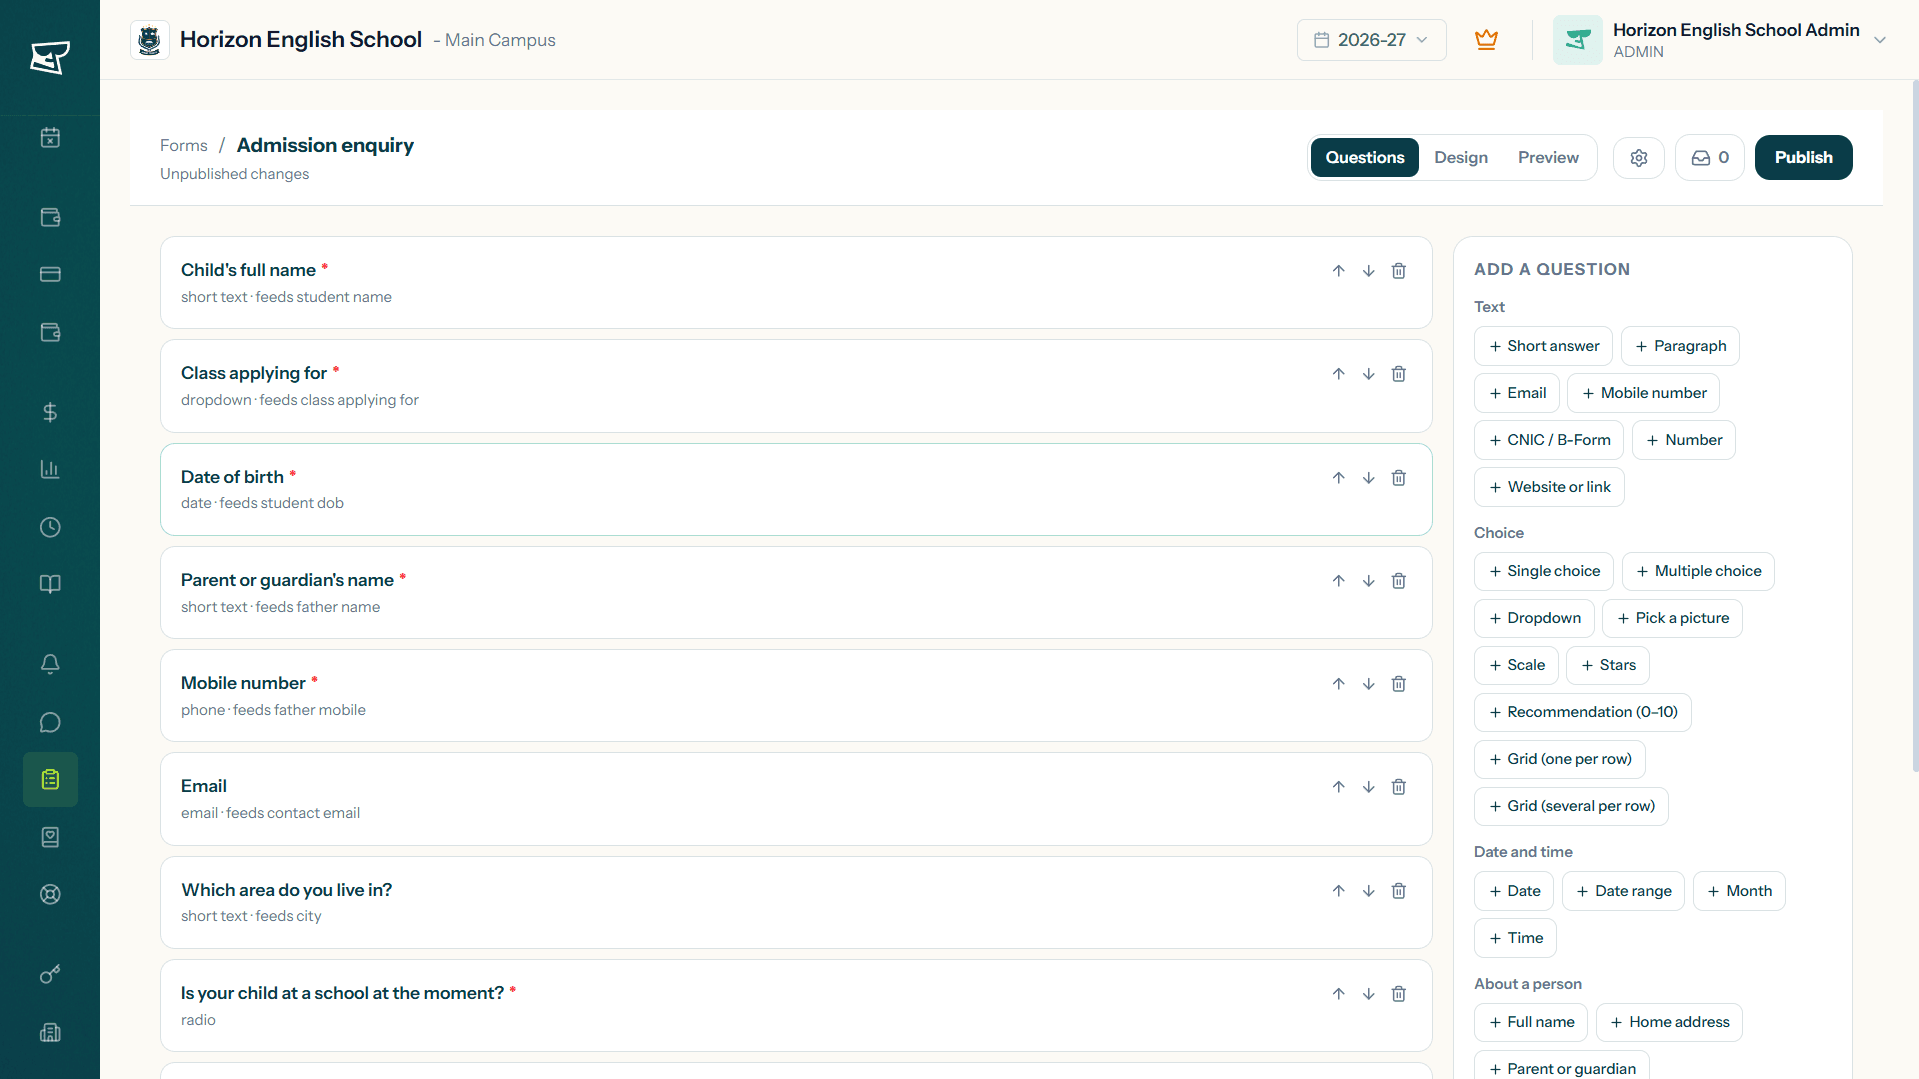Viewport: 1919px width, 1079px height.
Task: Add an Email question type
Action: point(1517,393)
